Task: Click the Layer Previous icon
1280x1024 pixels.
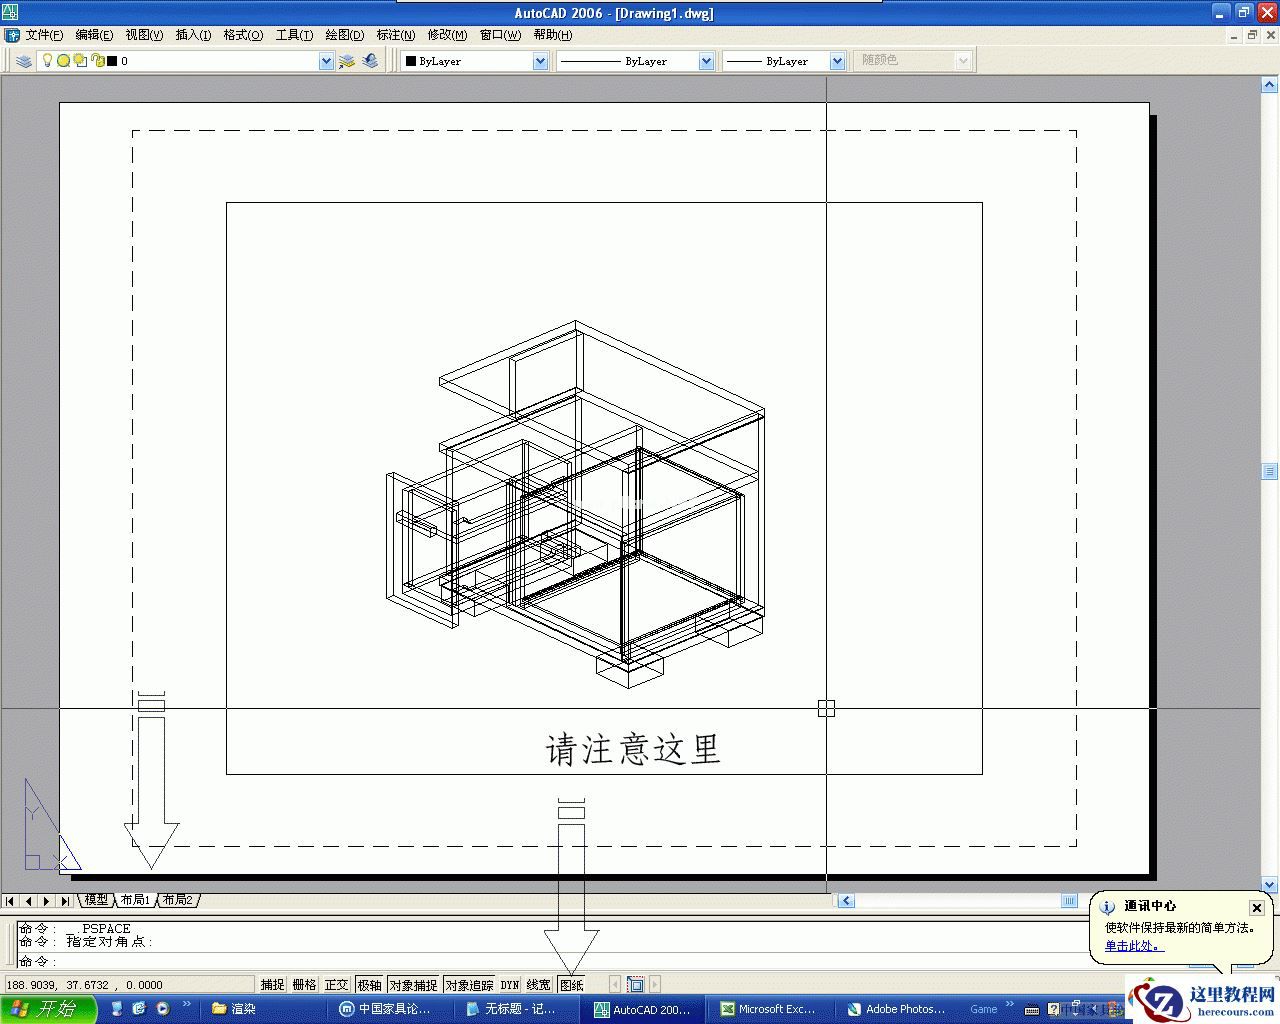Action: [x=371, y=61]
